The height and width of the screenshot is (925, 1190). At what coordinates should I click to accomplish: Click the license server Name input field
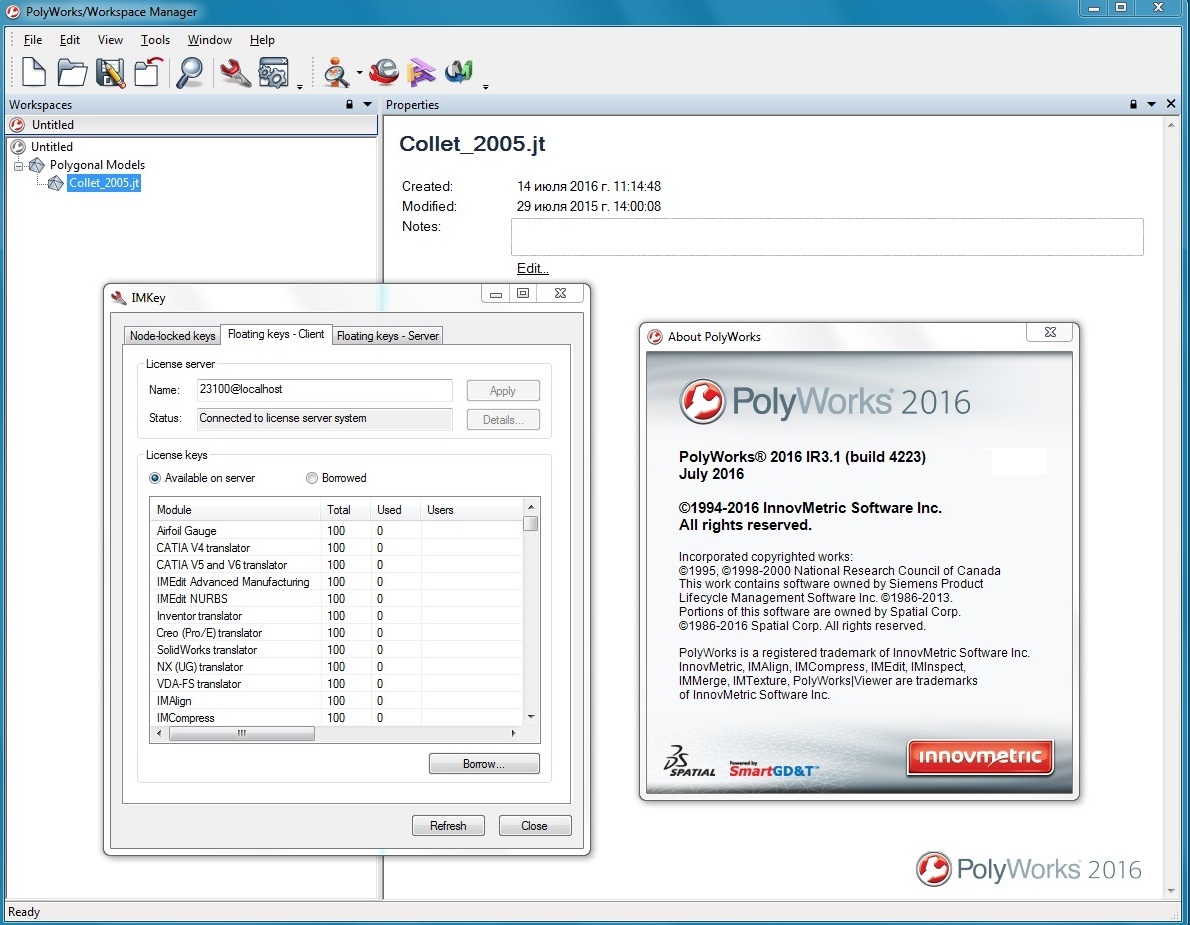pos(324,390)
